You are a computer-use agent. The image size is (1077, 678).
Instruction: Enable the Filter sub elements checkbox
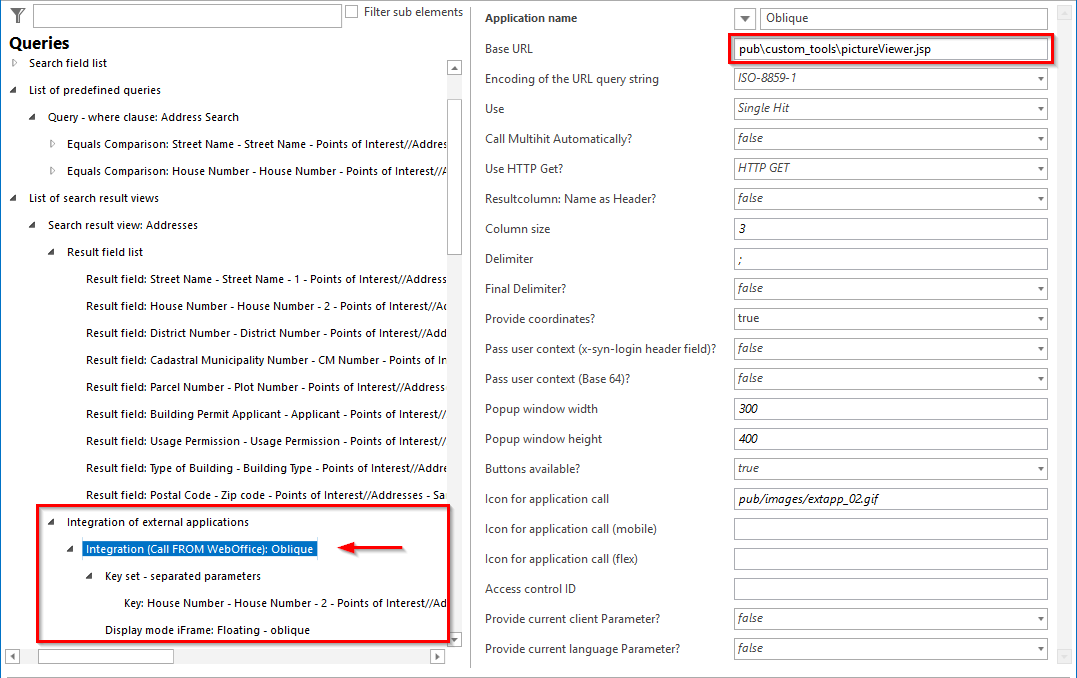click(x=351, y=11)
